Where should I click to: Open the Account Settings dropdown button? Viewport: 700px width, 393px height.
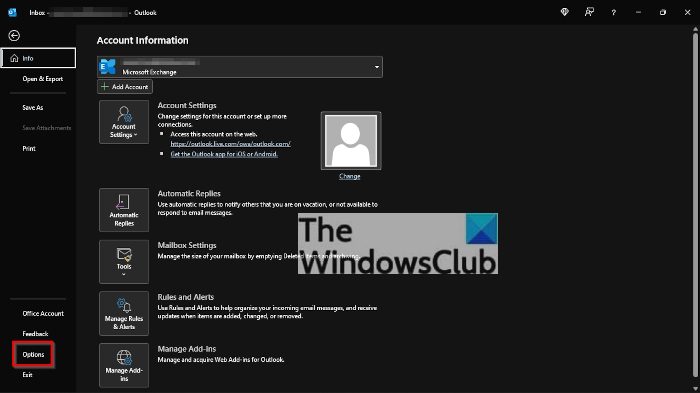[124, 122]
